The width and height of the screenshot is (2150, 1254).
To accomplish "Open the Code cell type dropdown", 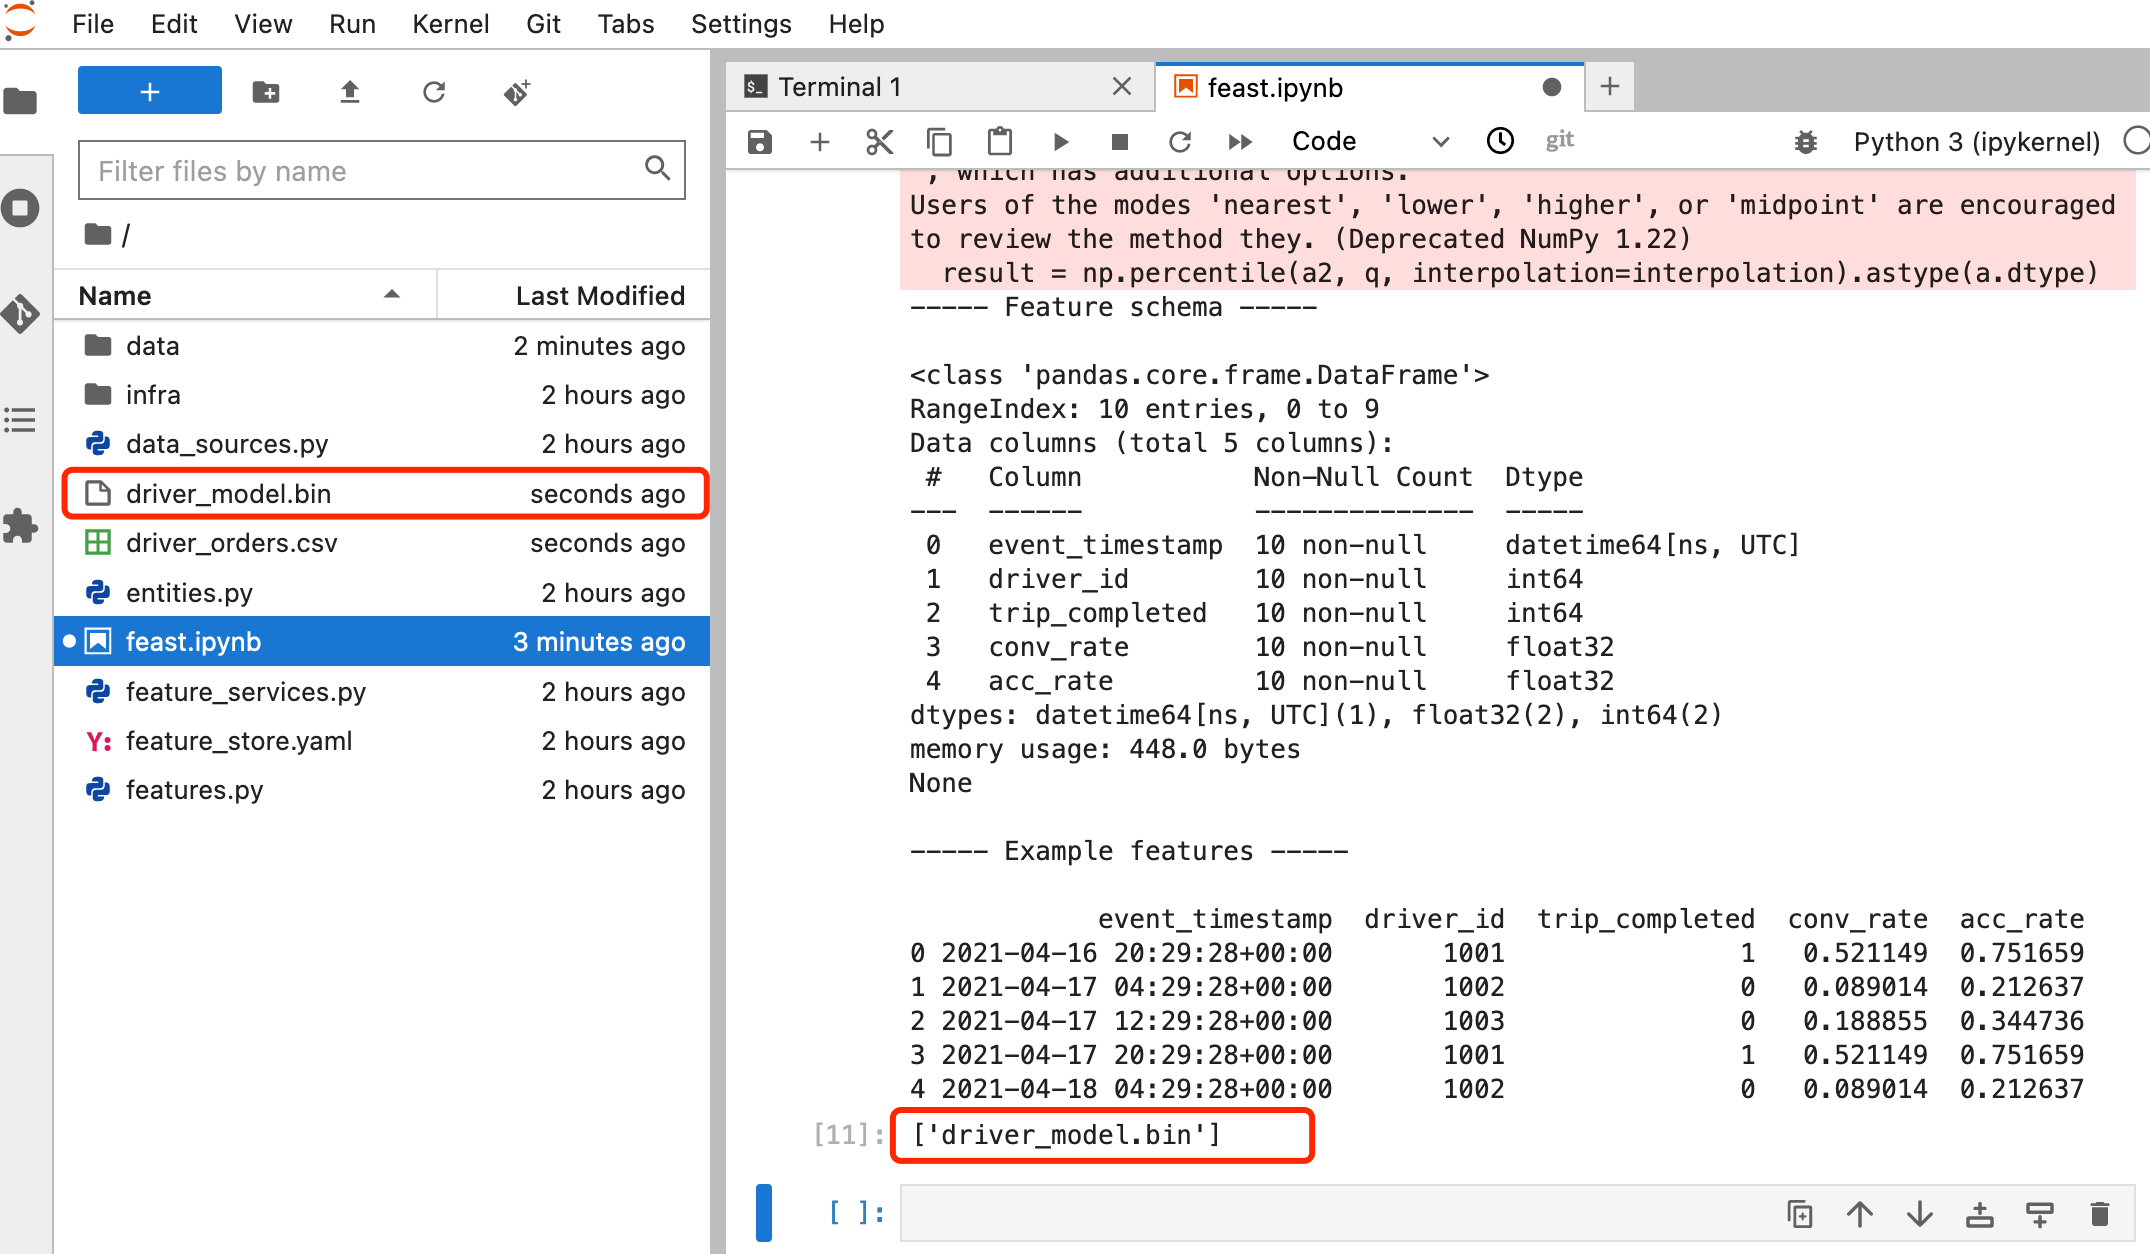I will (x=1365, y=139).
